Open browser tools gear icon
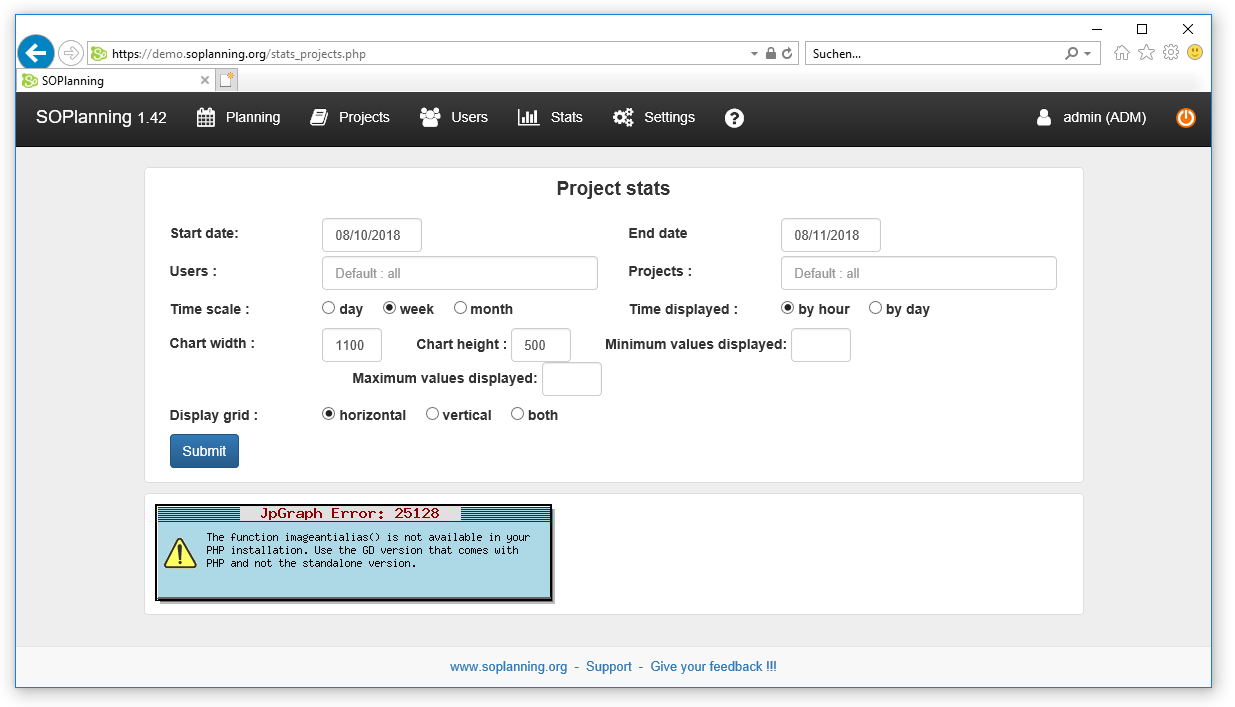The width and height of the screenshot is (1235, 707). (x=1170, y=53)
